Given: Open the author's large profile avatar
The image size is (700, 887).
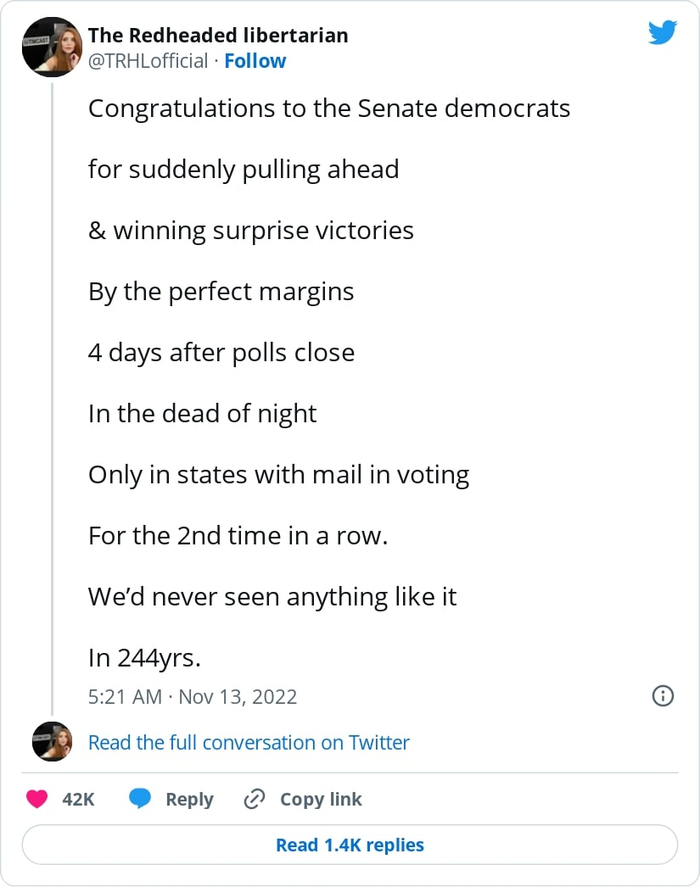Looking at the screenshot, I should pyautogui.click(x=51, y=47).
